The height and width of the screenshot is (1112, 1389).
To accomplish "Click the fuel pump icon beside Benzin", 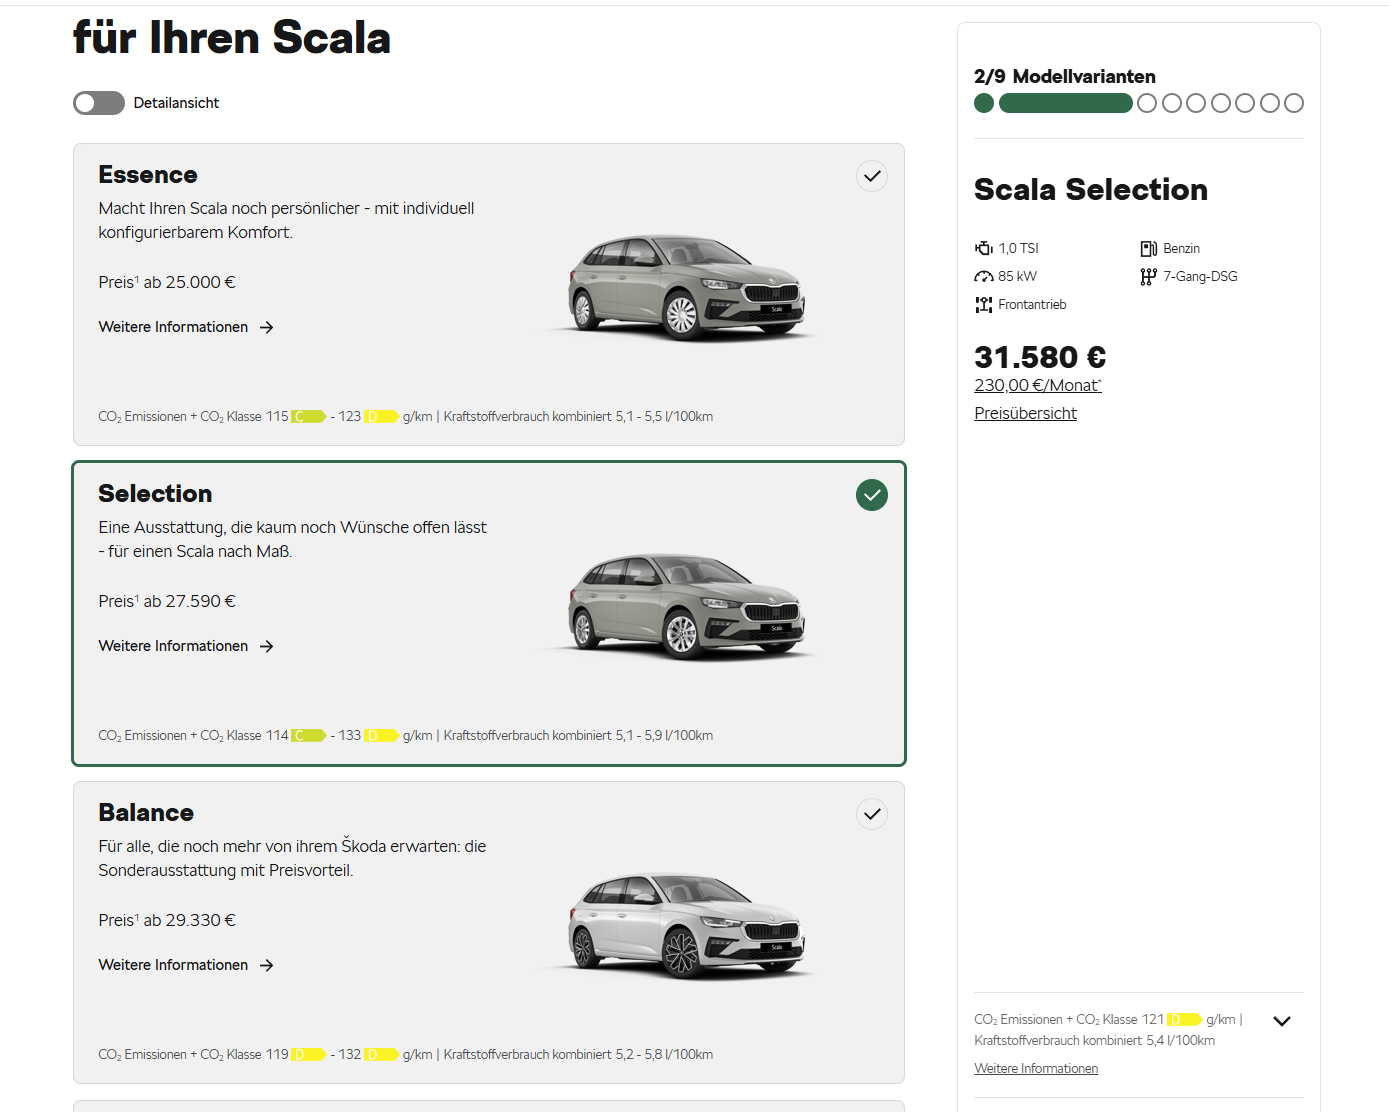I will [1148, 248].
